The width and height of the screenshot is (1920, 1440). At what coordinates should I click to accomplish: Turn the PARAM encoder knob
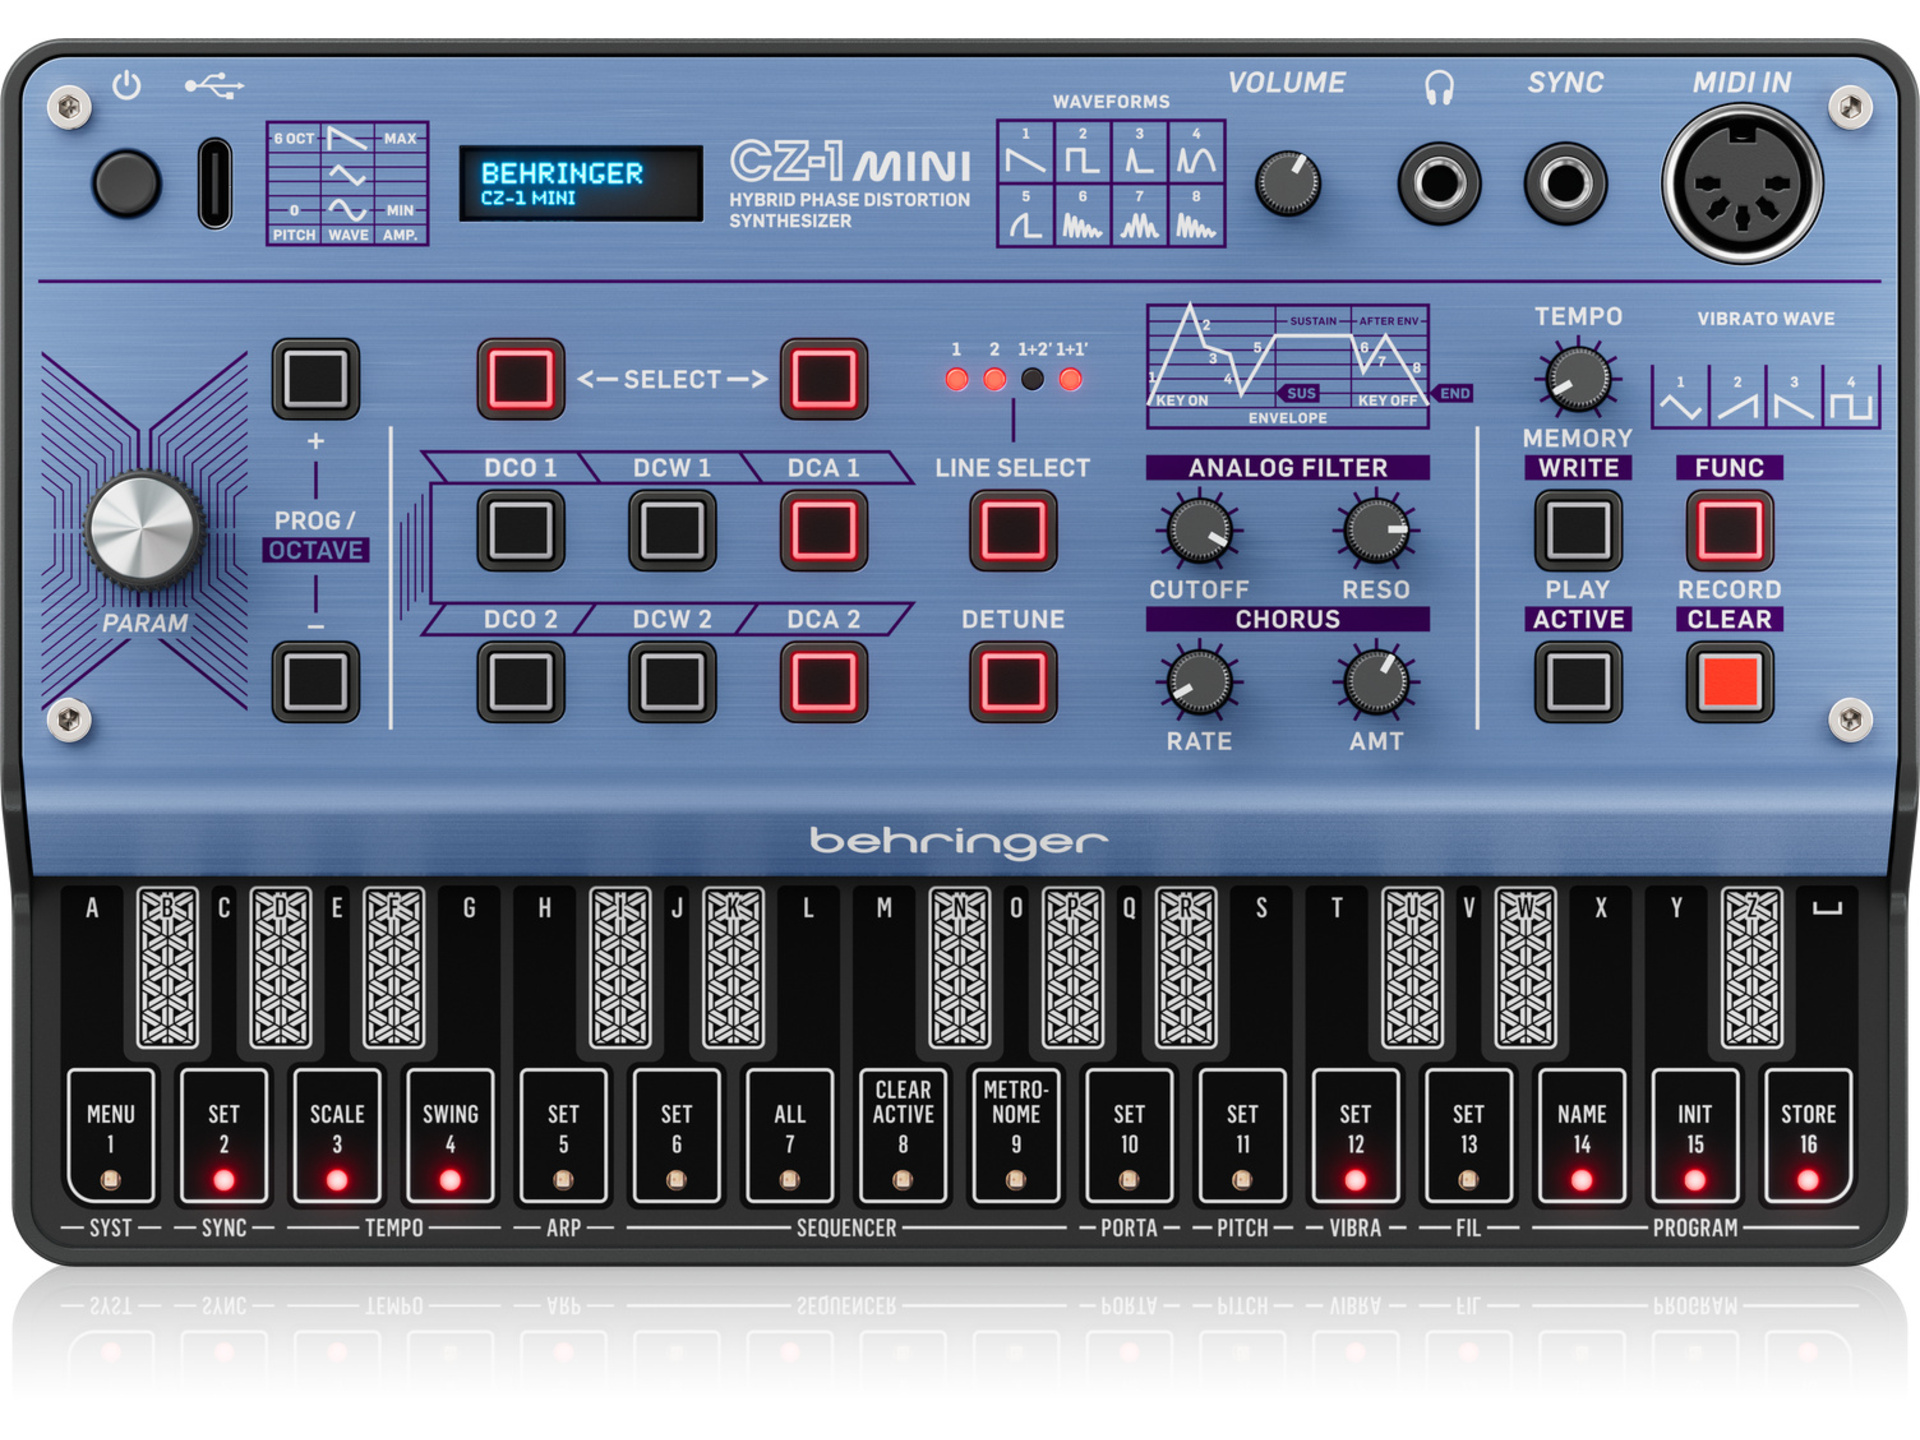click(143, 530)
